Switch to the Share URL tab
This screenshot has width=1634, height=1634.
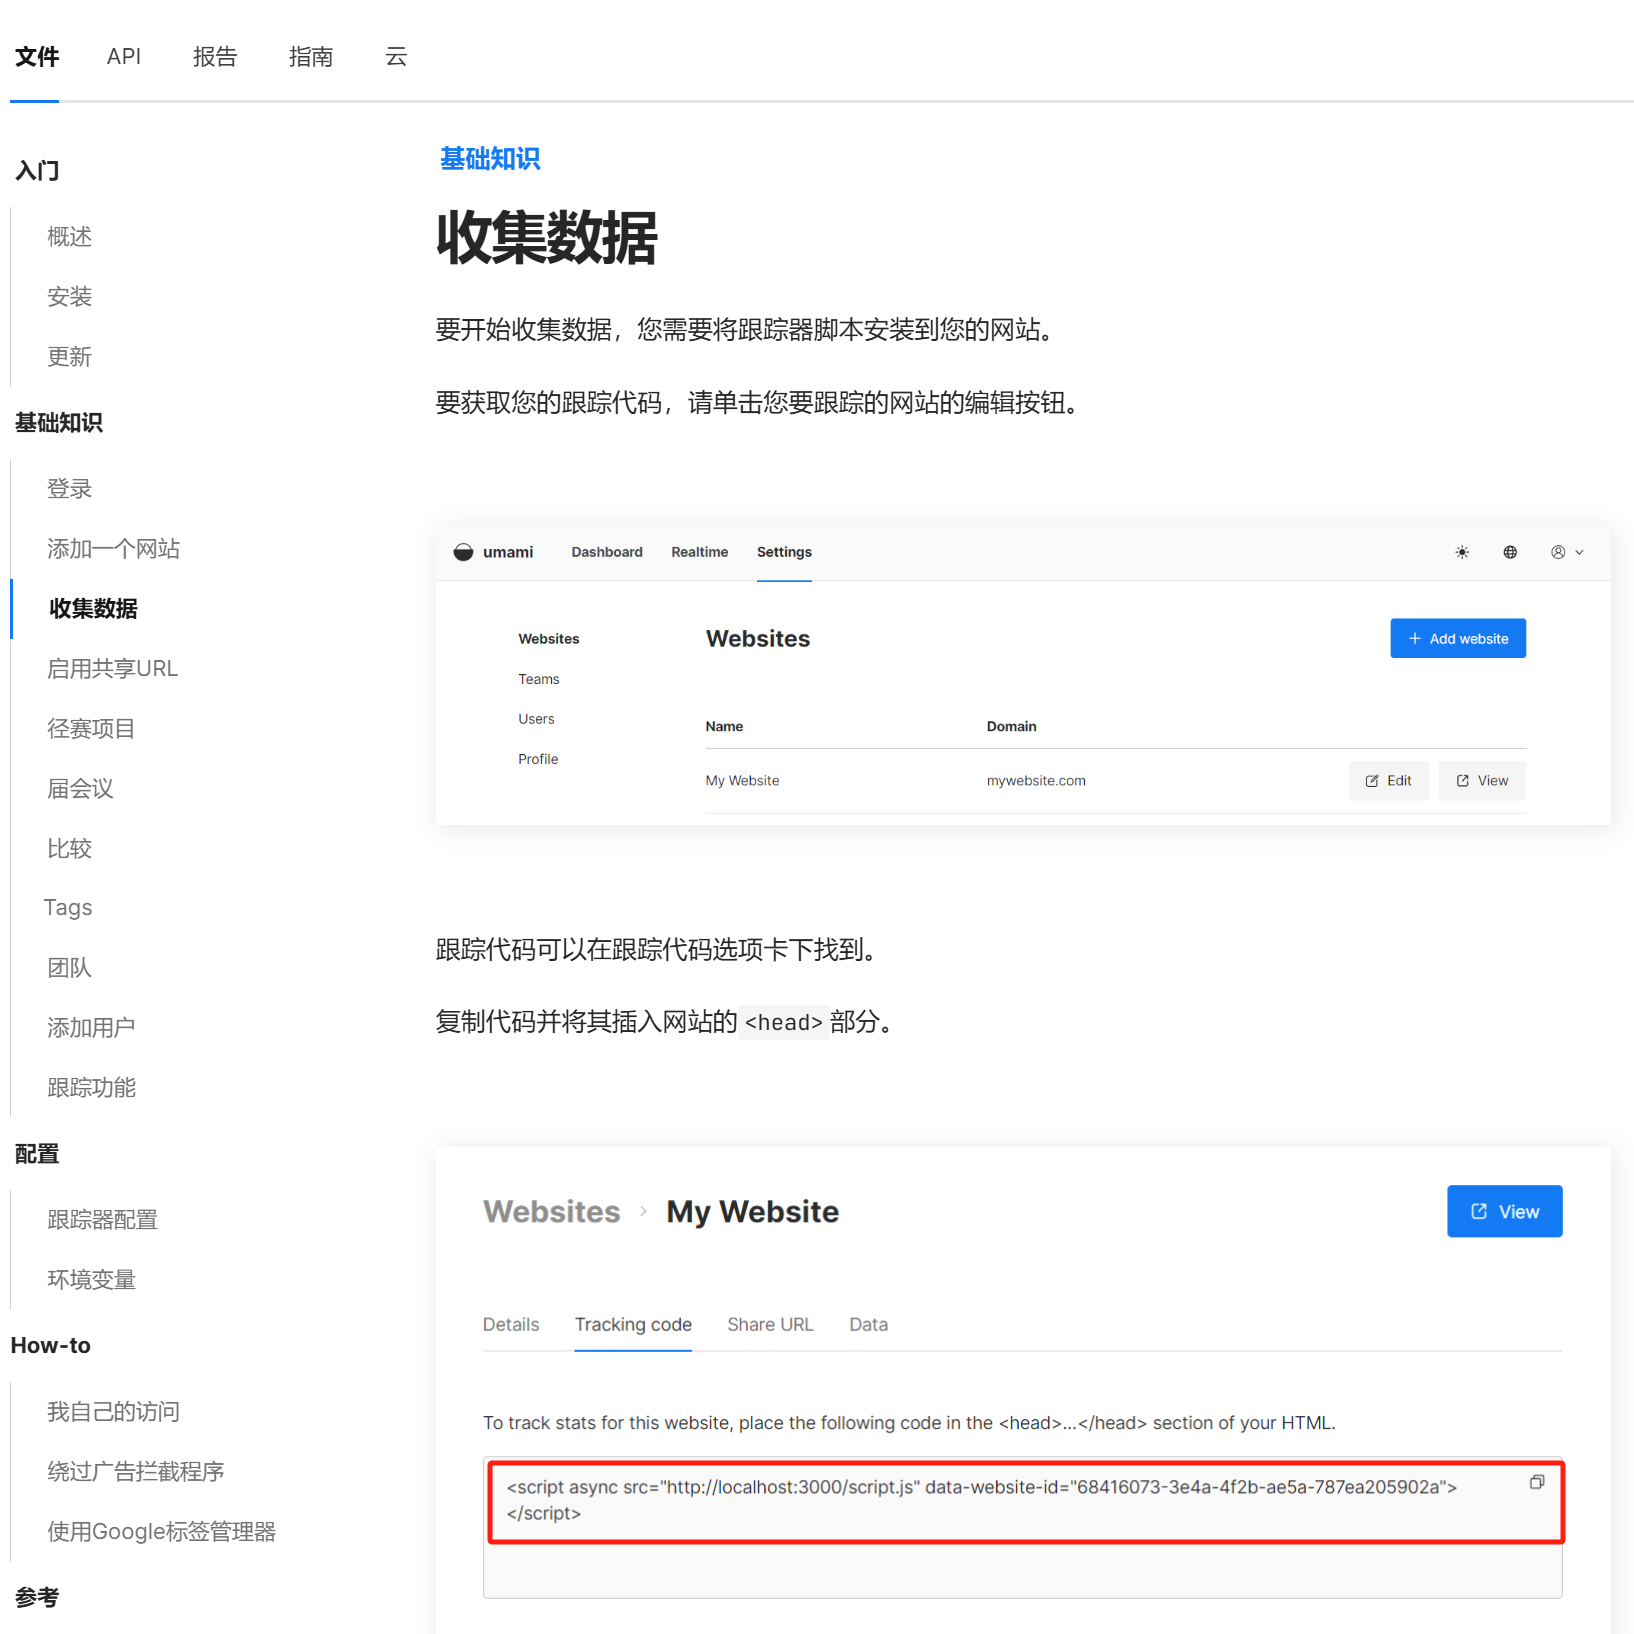(x=770, y=1324)
